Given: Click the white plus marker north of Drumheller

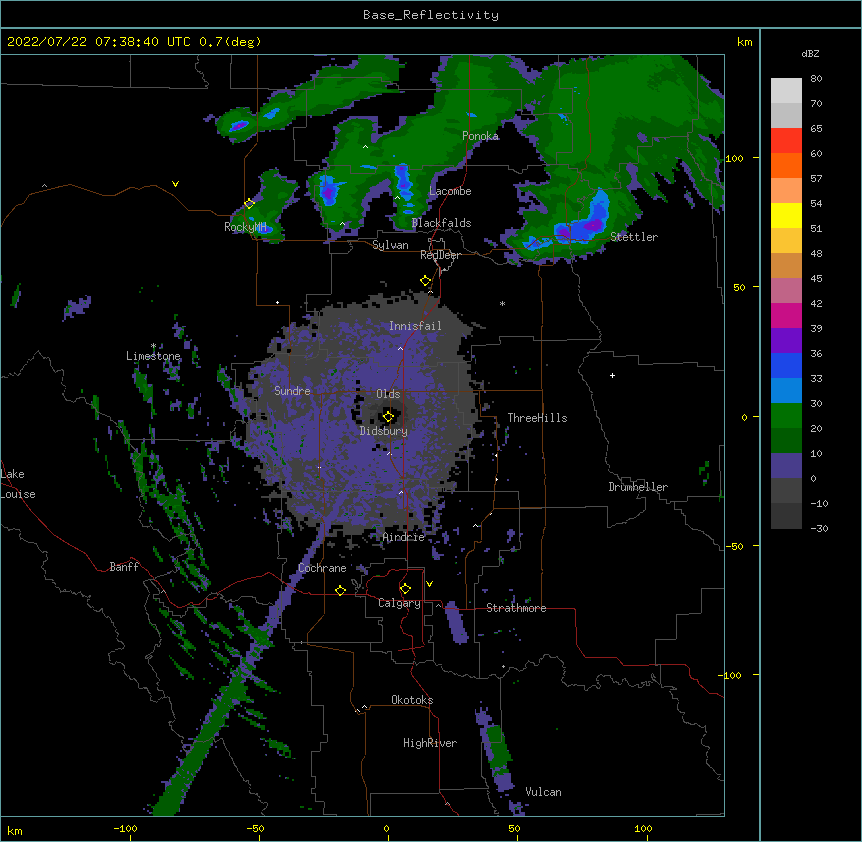Looking at the screenshot, I should pyautogui.click(x=612, y=375).
